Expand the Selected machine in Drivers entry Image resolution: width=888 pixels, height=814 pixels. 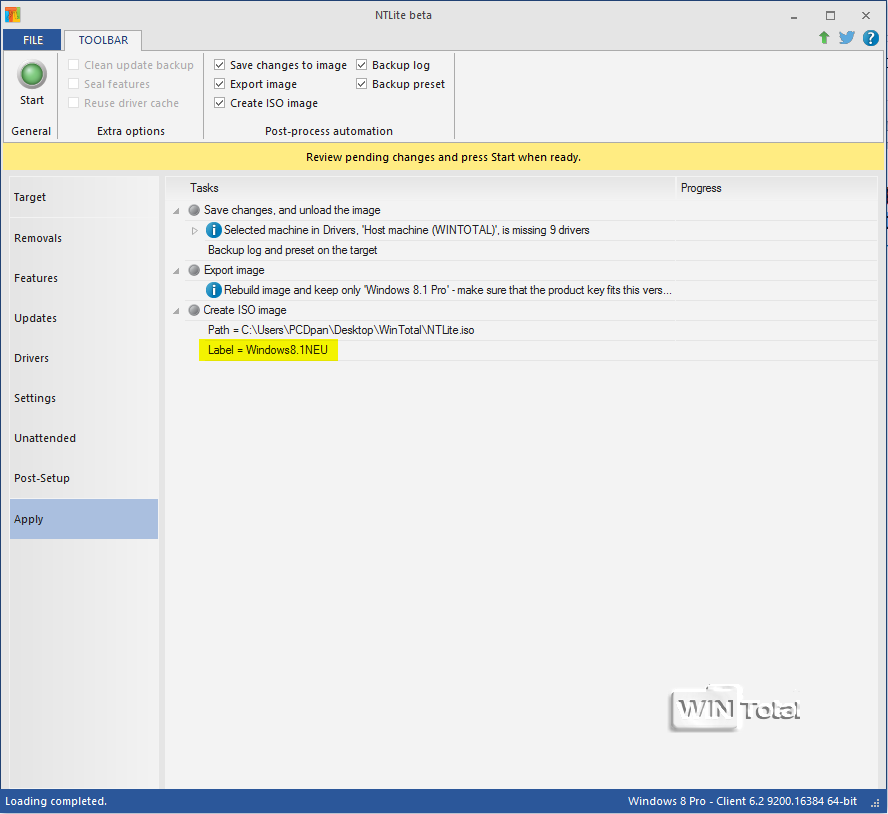pos(194,231)
